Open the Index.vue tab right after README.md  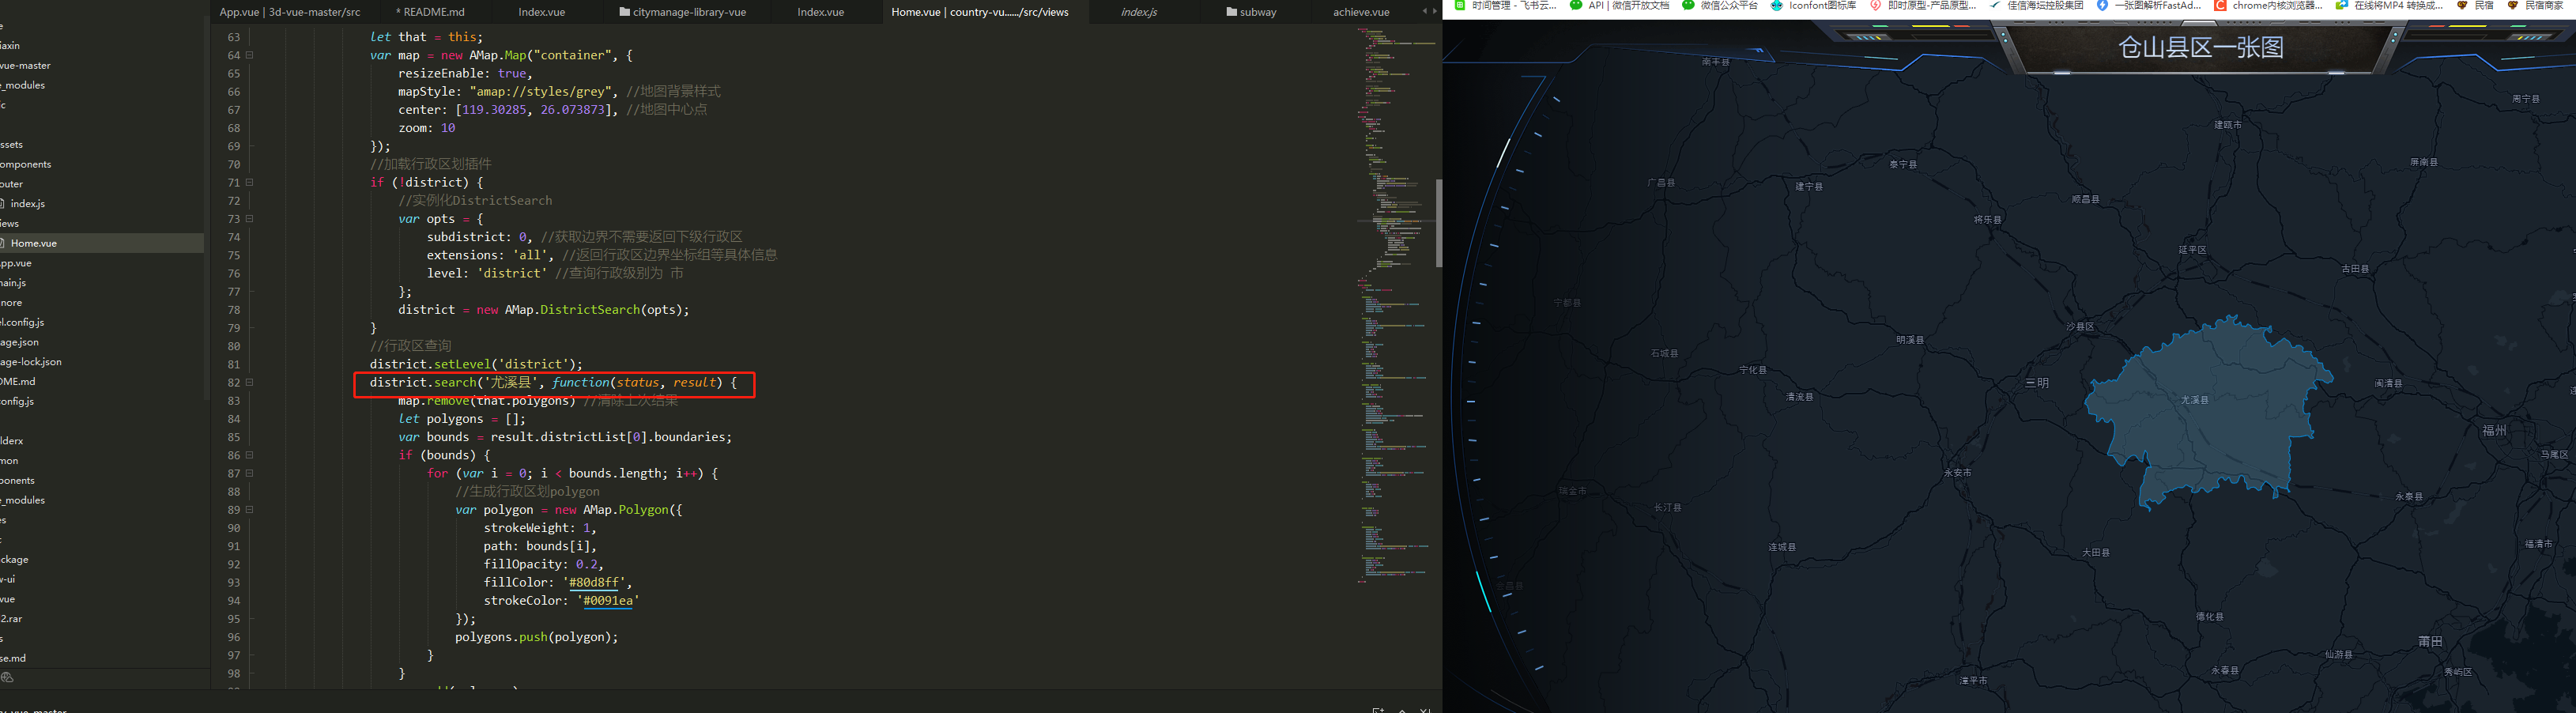pyautogui.click(x=542, y=12)
